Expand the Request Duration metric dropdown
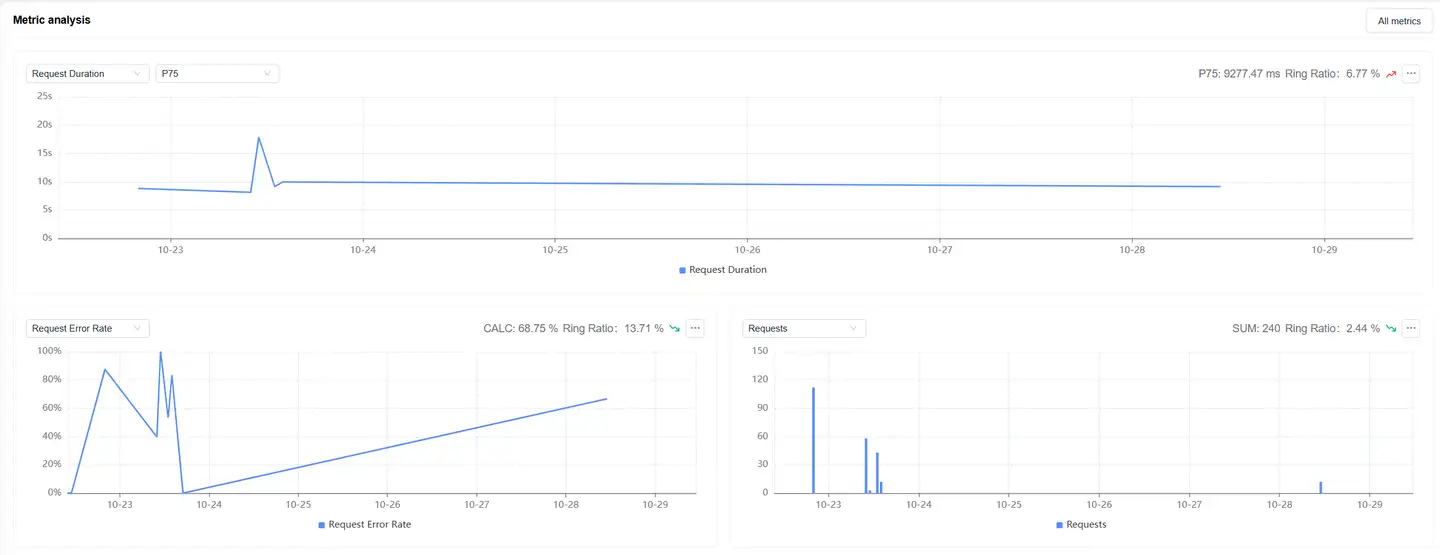The height and width of the screenshot is (555, 1440). click(x=88, y=73)
